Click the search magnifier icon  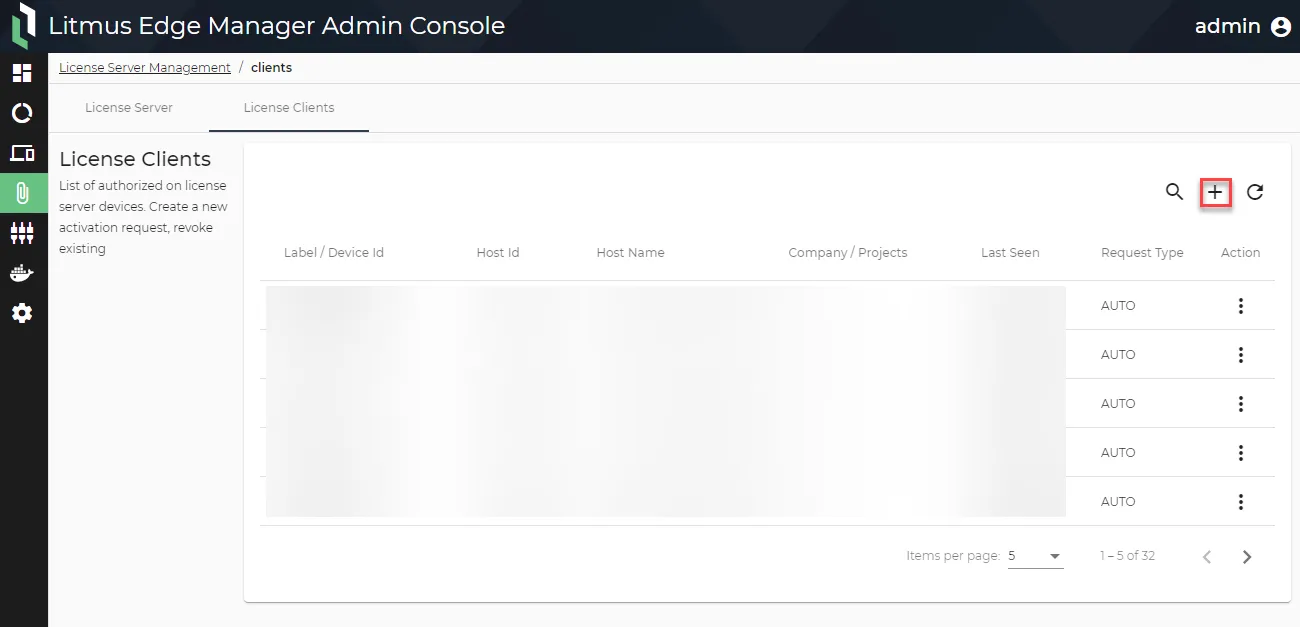click(1175, 192)
